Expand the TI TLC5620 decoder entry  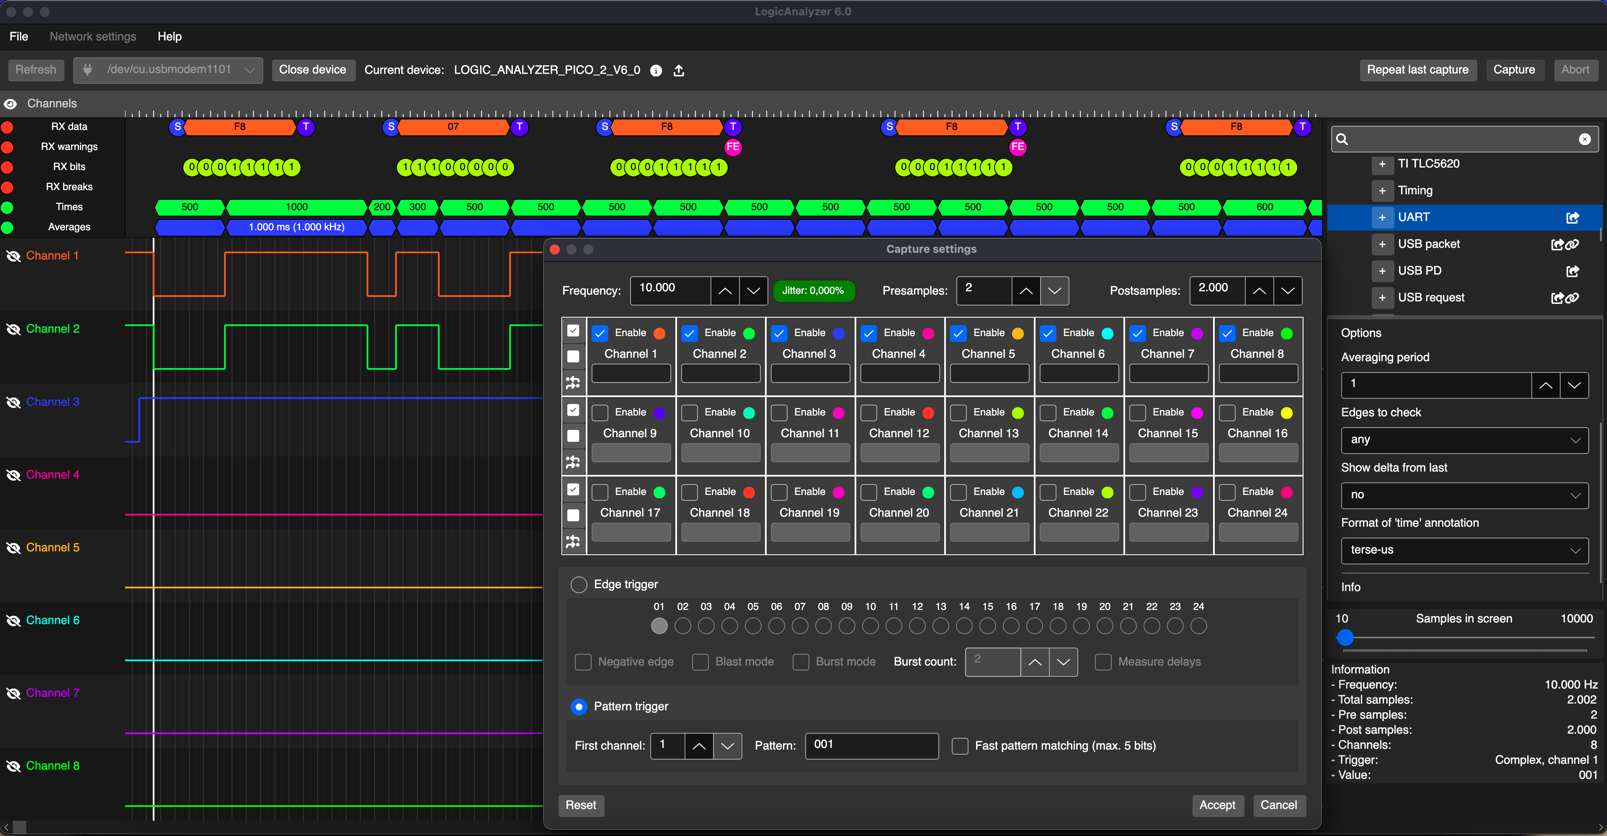tap(1382, 164)
